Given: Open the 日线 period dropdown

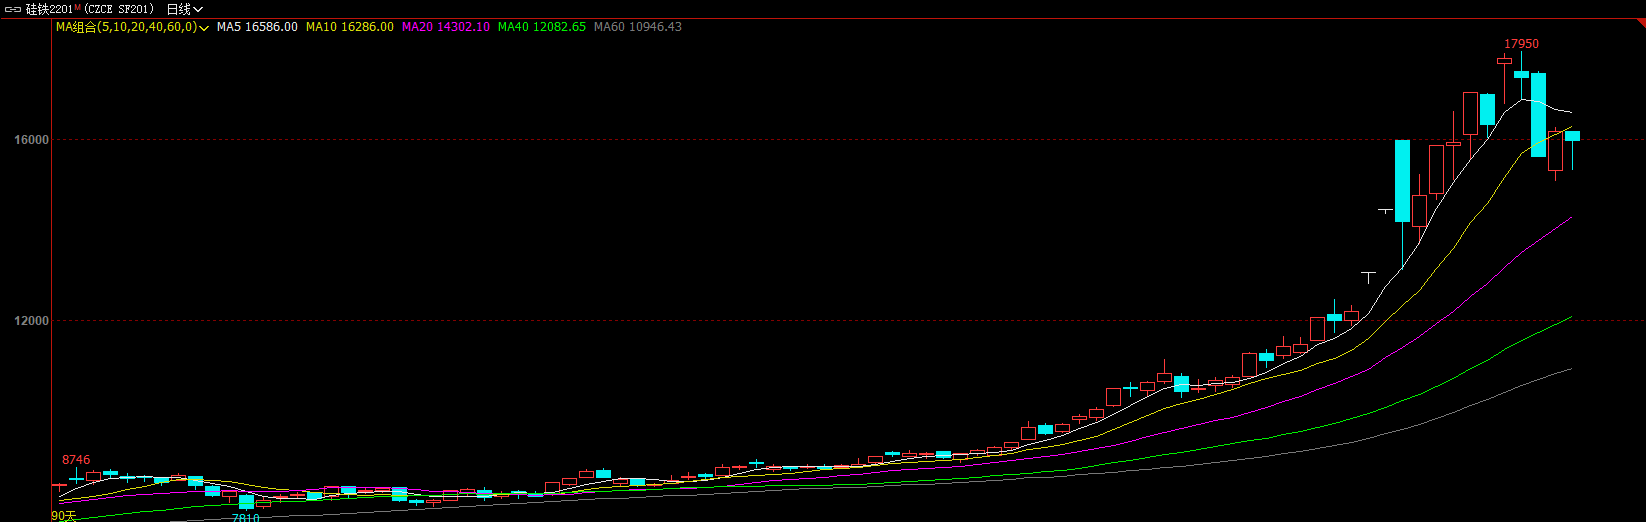Looking at the screenshot, I should 184,9.
